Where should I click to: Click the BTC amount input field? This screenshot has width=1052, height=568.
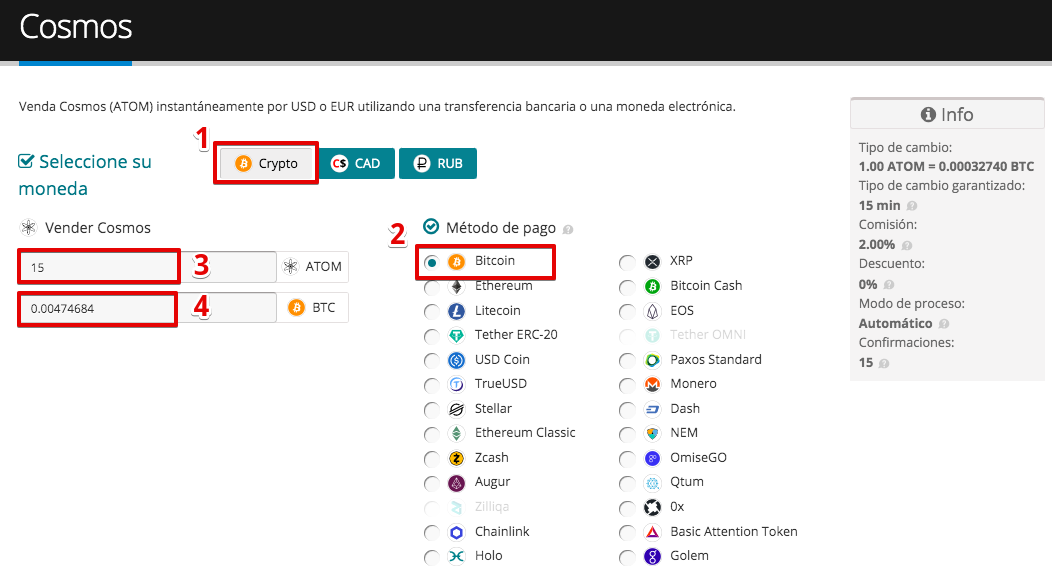pos(148,308)
